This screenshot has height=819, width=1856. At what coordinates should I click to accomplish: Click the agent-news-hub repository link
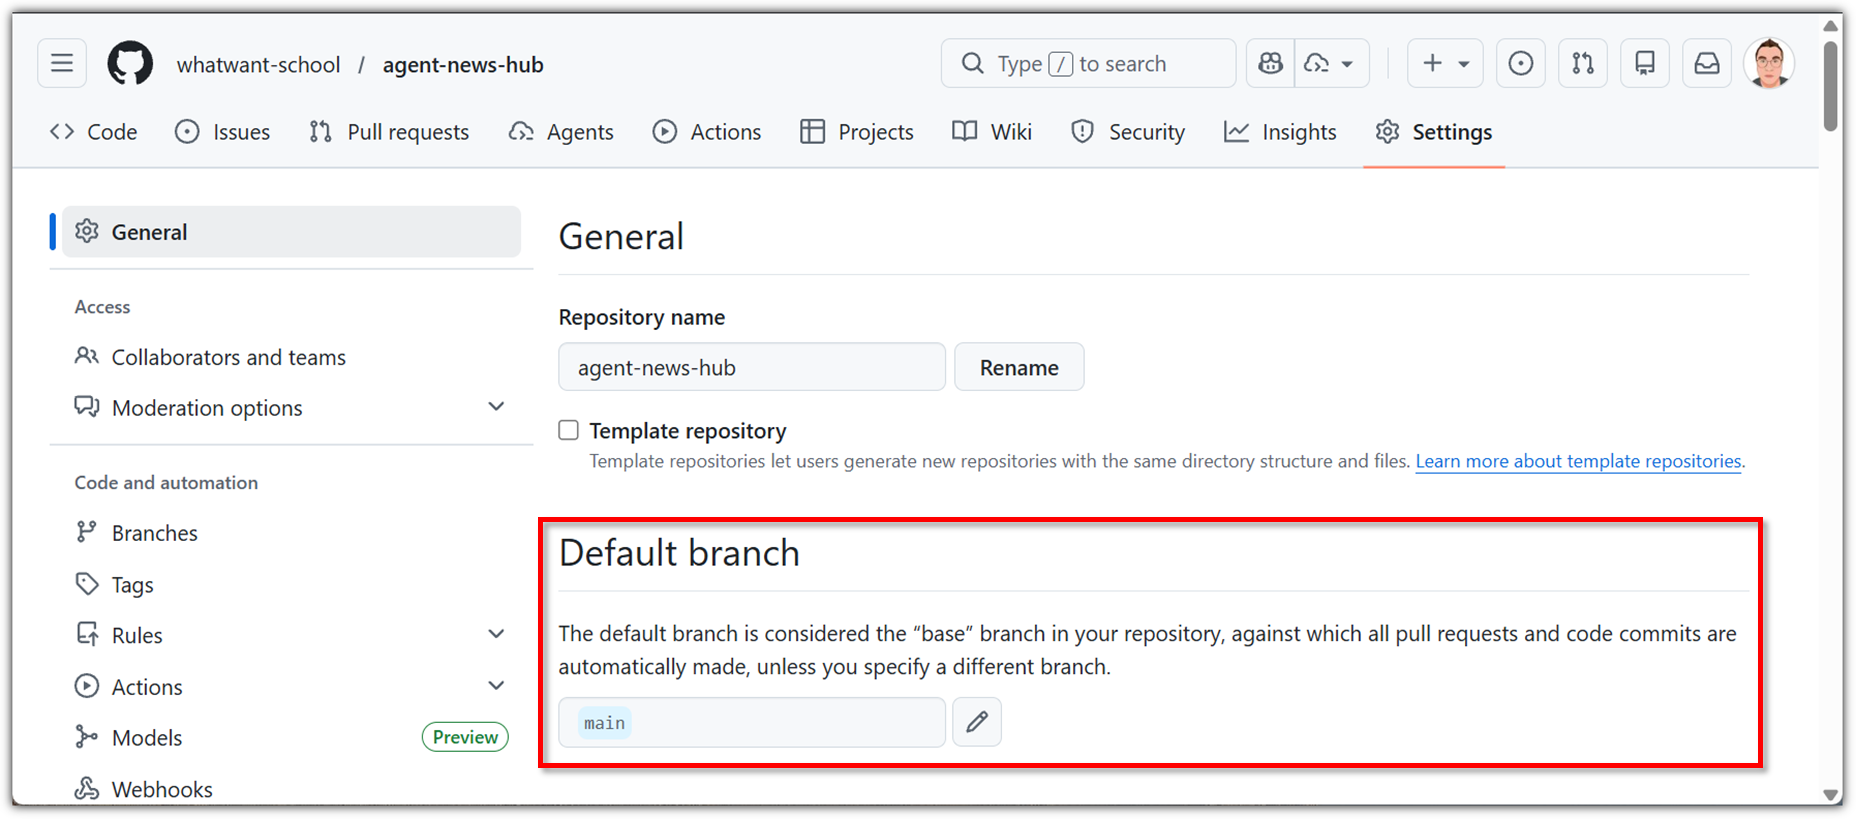coord(463,65)
